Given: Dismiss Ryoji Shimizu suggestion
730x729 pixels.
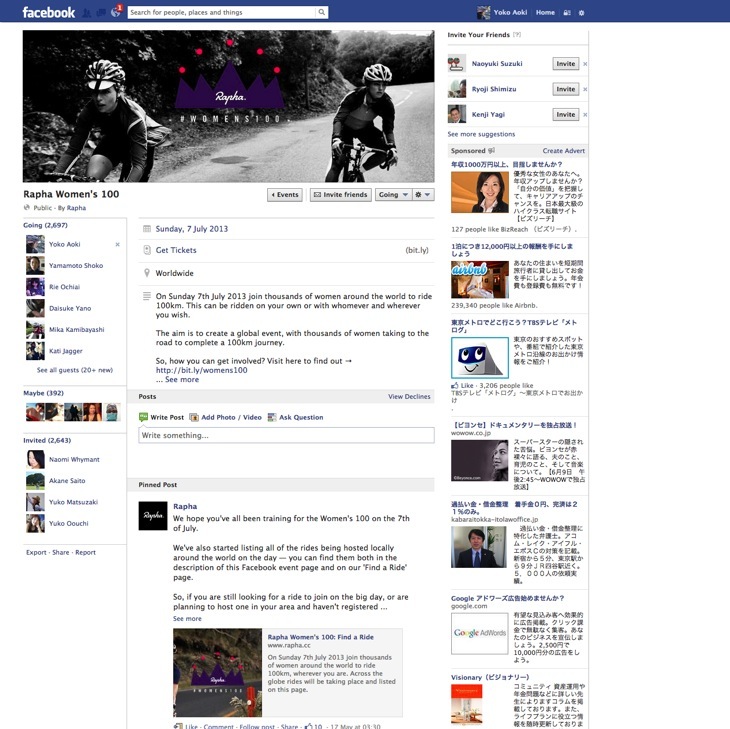Looking at the screenshot, I should tap(585, 89).
